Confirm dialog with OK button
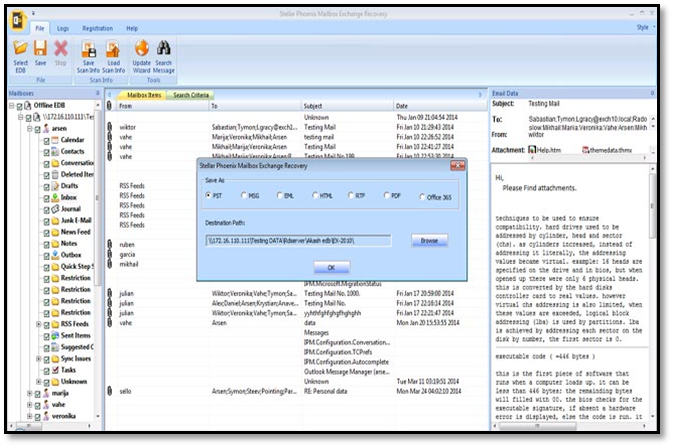673x447 pixels. (x=331, y=267)
